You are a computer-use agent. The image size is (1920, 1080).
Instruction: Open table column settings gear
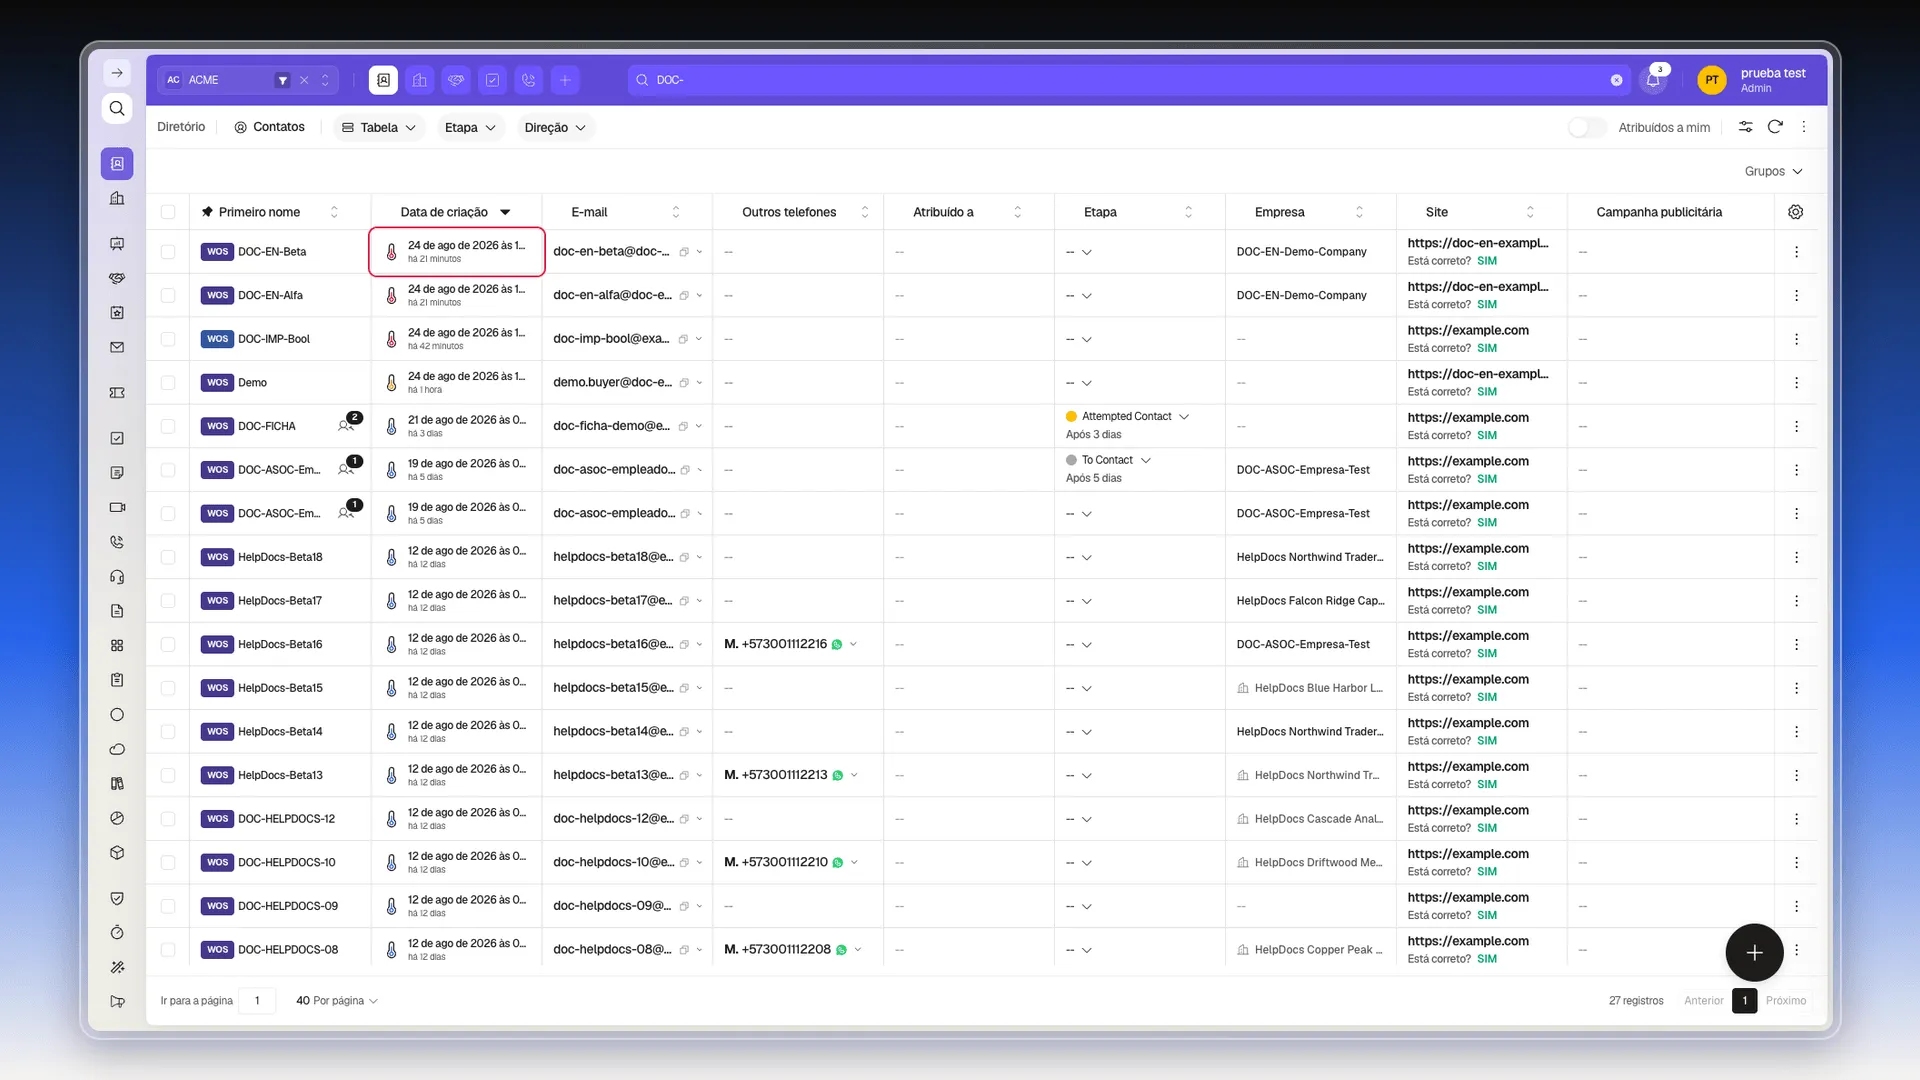(1796, 212)
